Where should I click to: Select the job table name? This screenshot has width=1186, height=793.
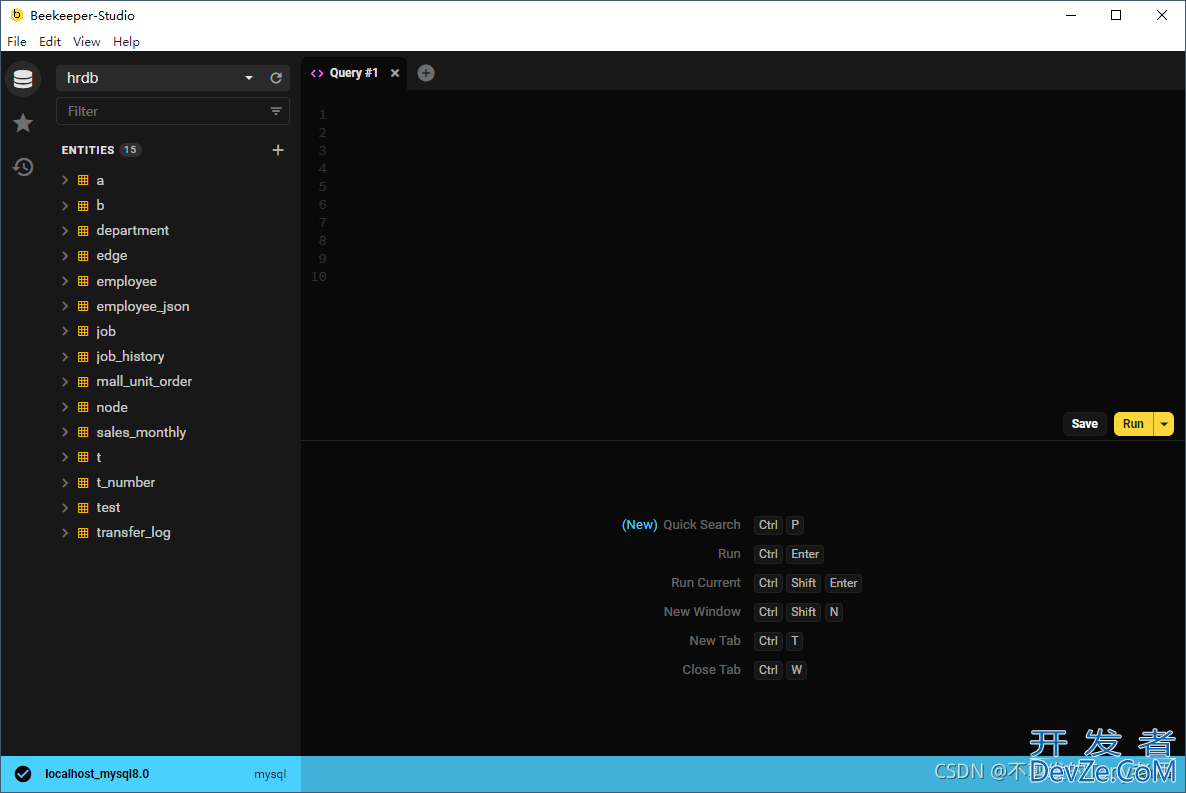[106, 331]
